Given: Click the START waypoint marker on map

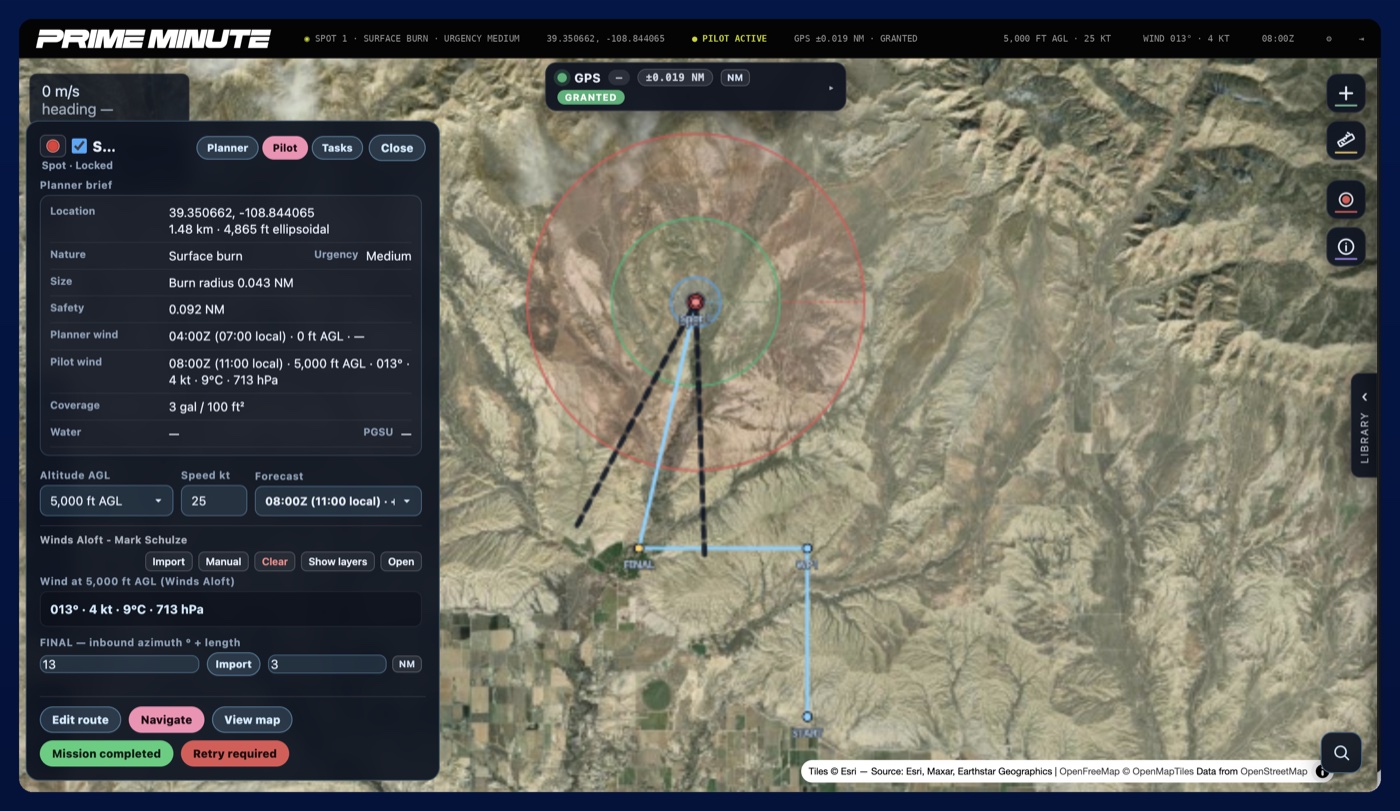Looking at the screenshot, I should [807, 716].
